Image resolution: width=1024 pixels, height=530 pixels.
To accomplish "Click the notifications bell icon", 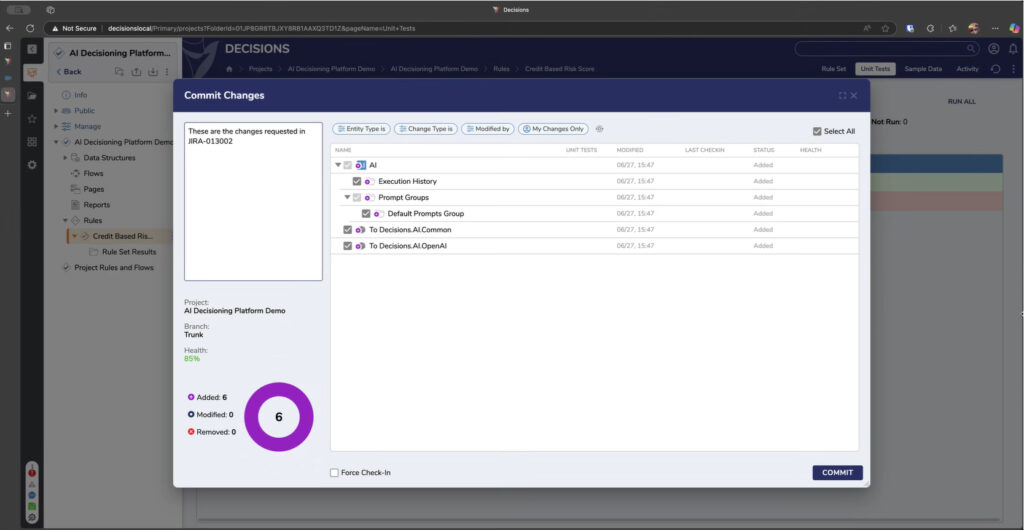I will (x=1011, y=48).
